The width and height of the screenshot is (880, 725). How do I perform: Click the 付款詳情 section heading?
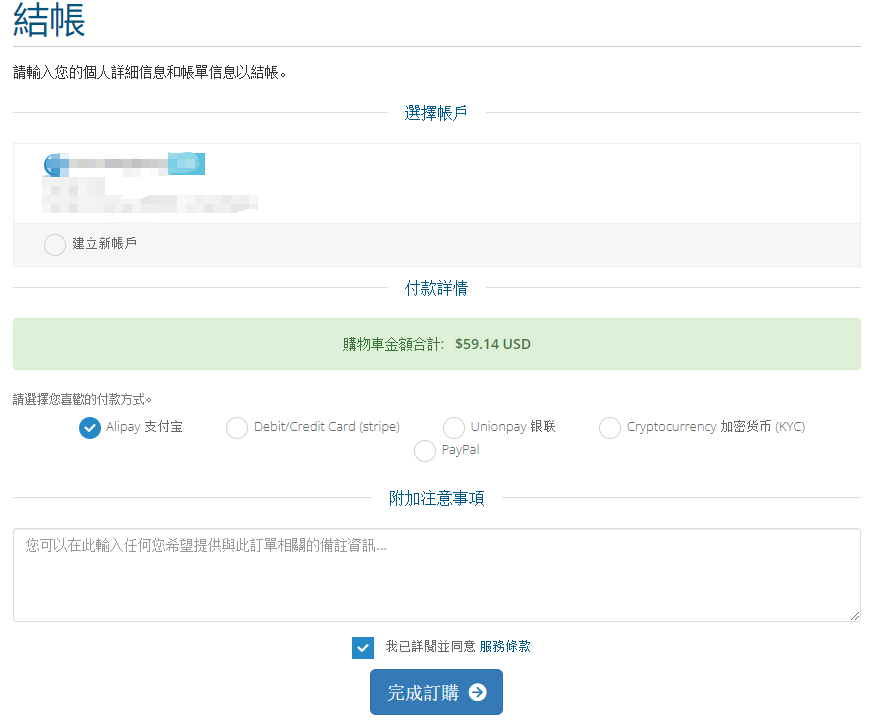point(436,288)
